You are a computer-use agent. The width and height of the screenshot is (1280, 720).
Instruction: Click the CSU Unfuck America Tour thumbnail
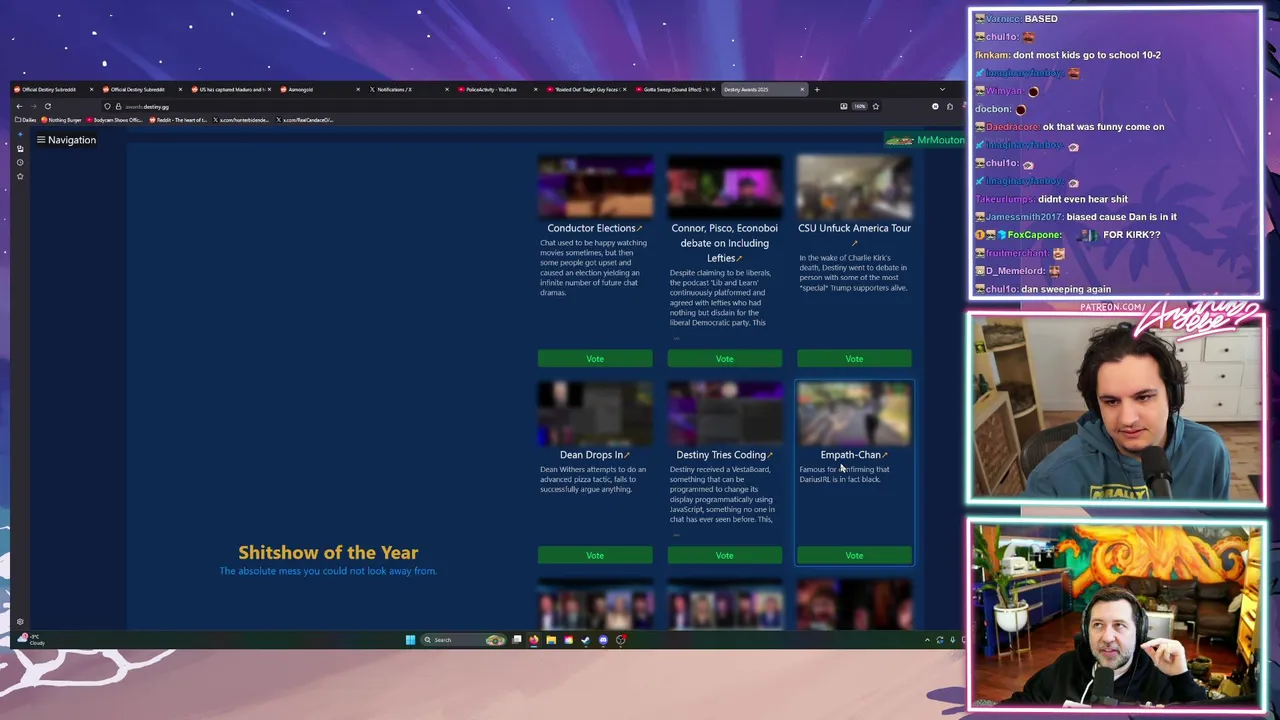(854, 187)
